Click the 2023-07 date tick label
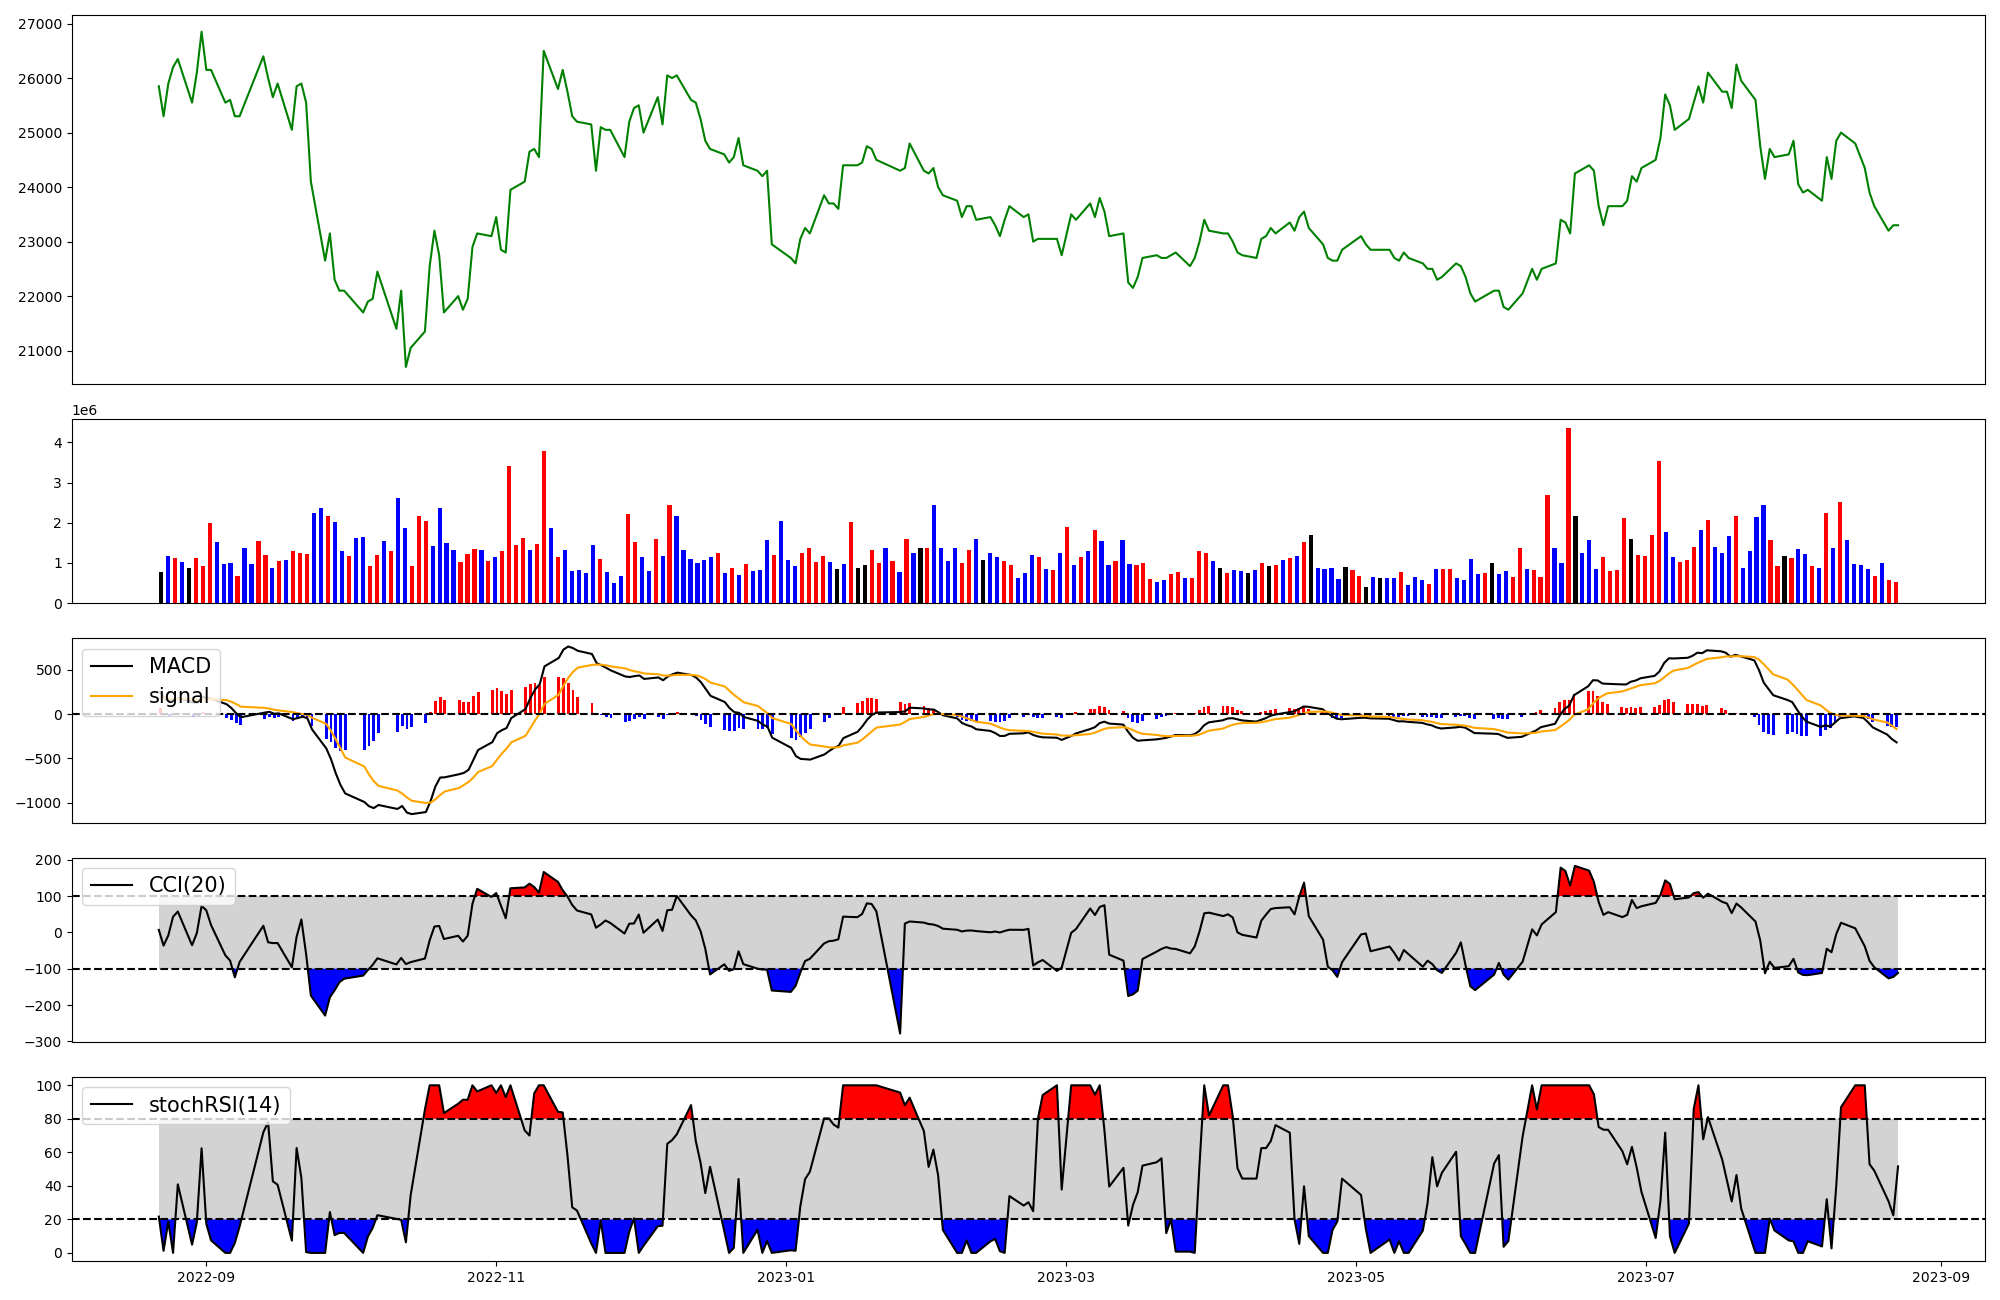The width and height of the screenshot is (2000, 1300). tap(1646, 1277)
